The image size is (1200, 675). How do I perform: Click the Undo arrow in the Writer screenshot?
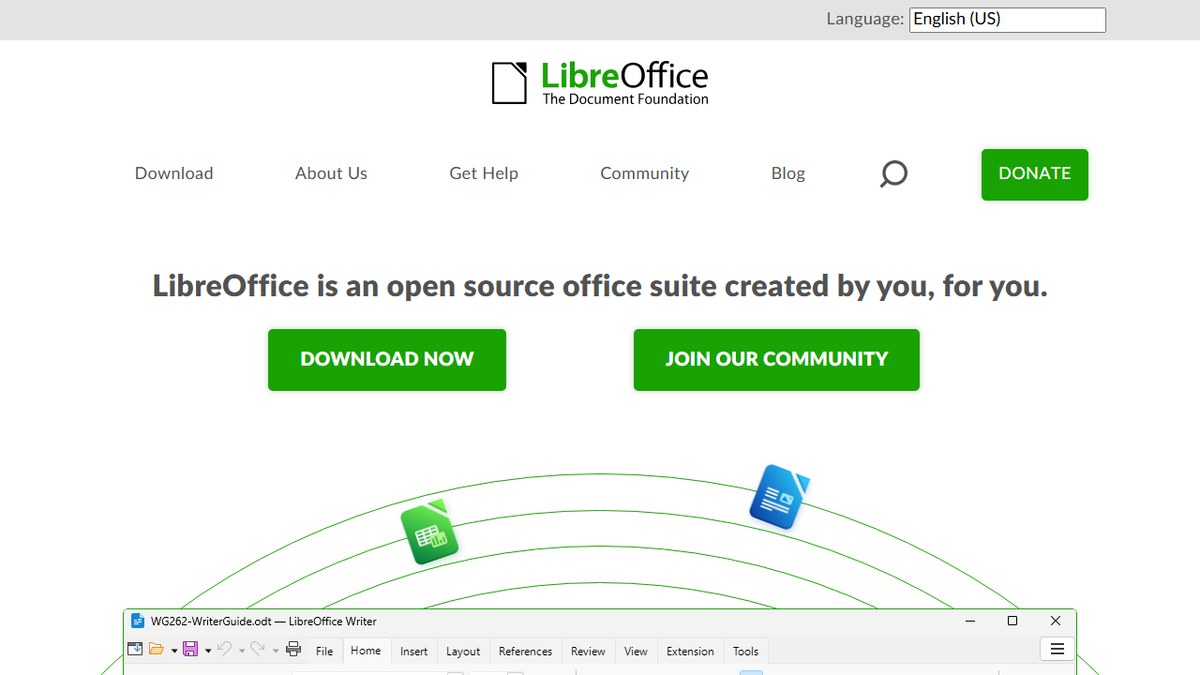point(224,648)
